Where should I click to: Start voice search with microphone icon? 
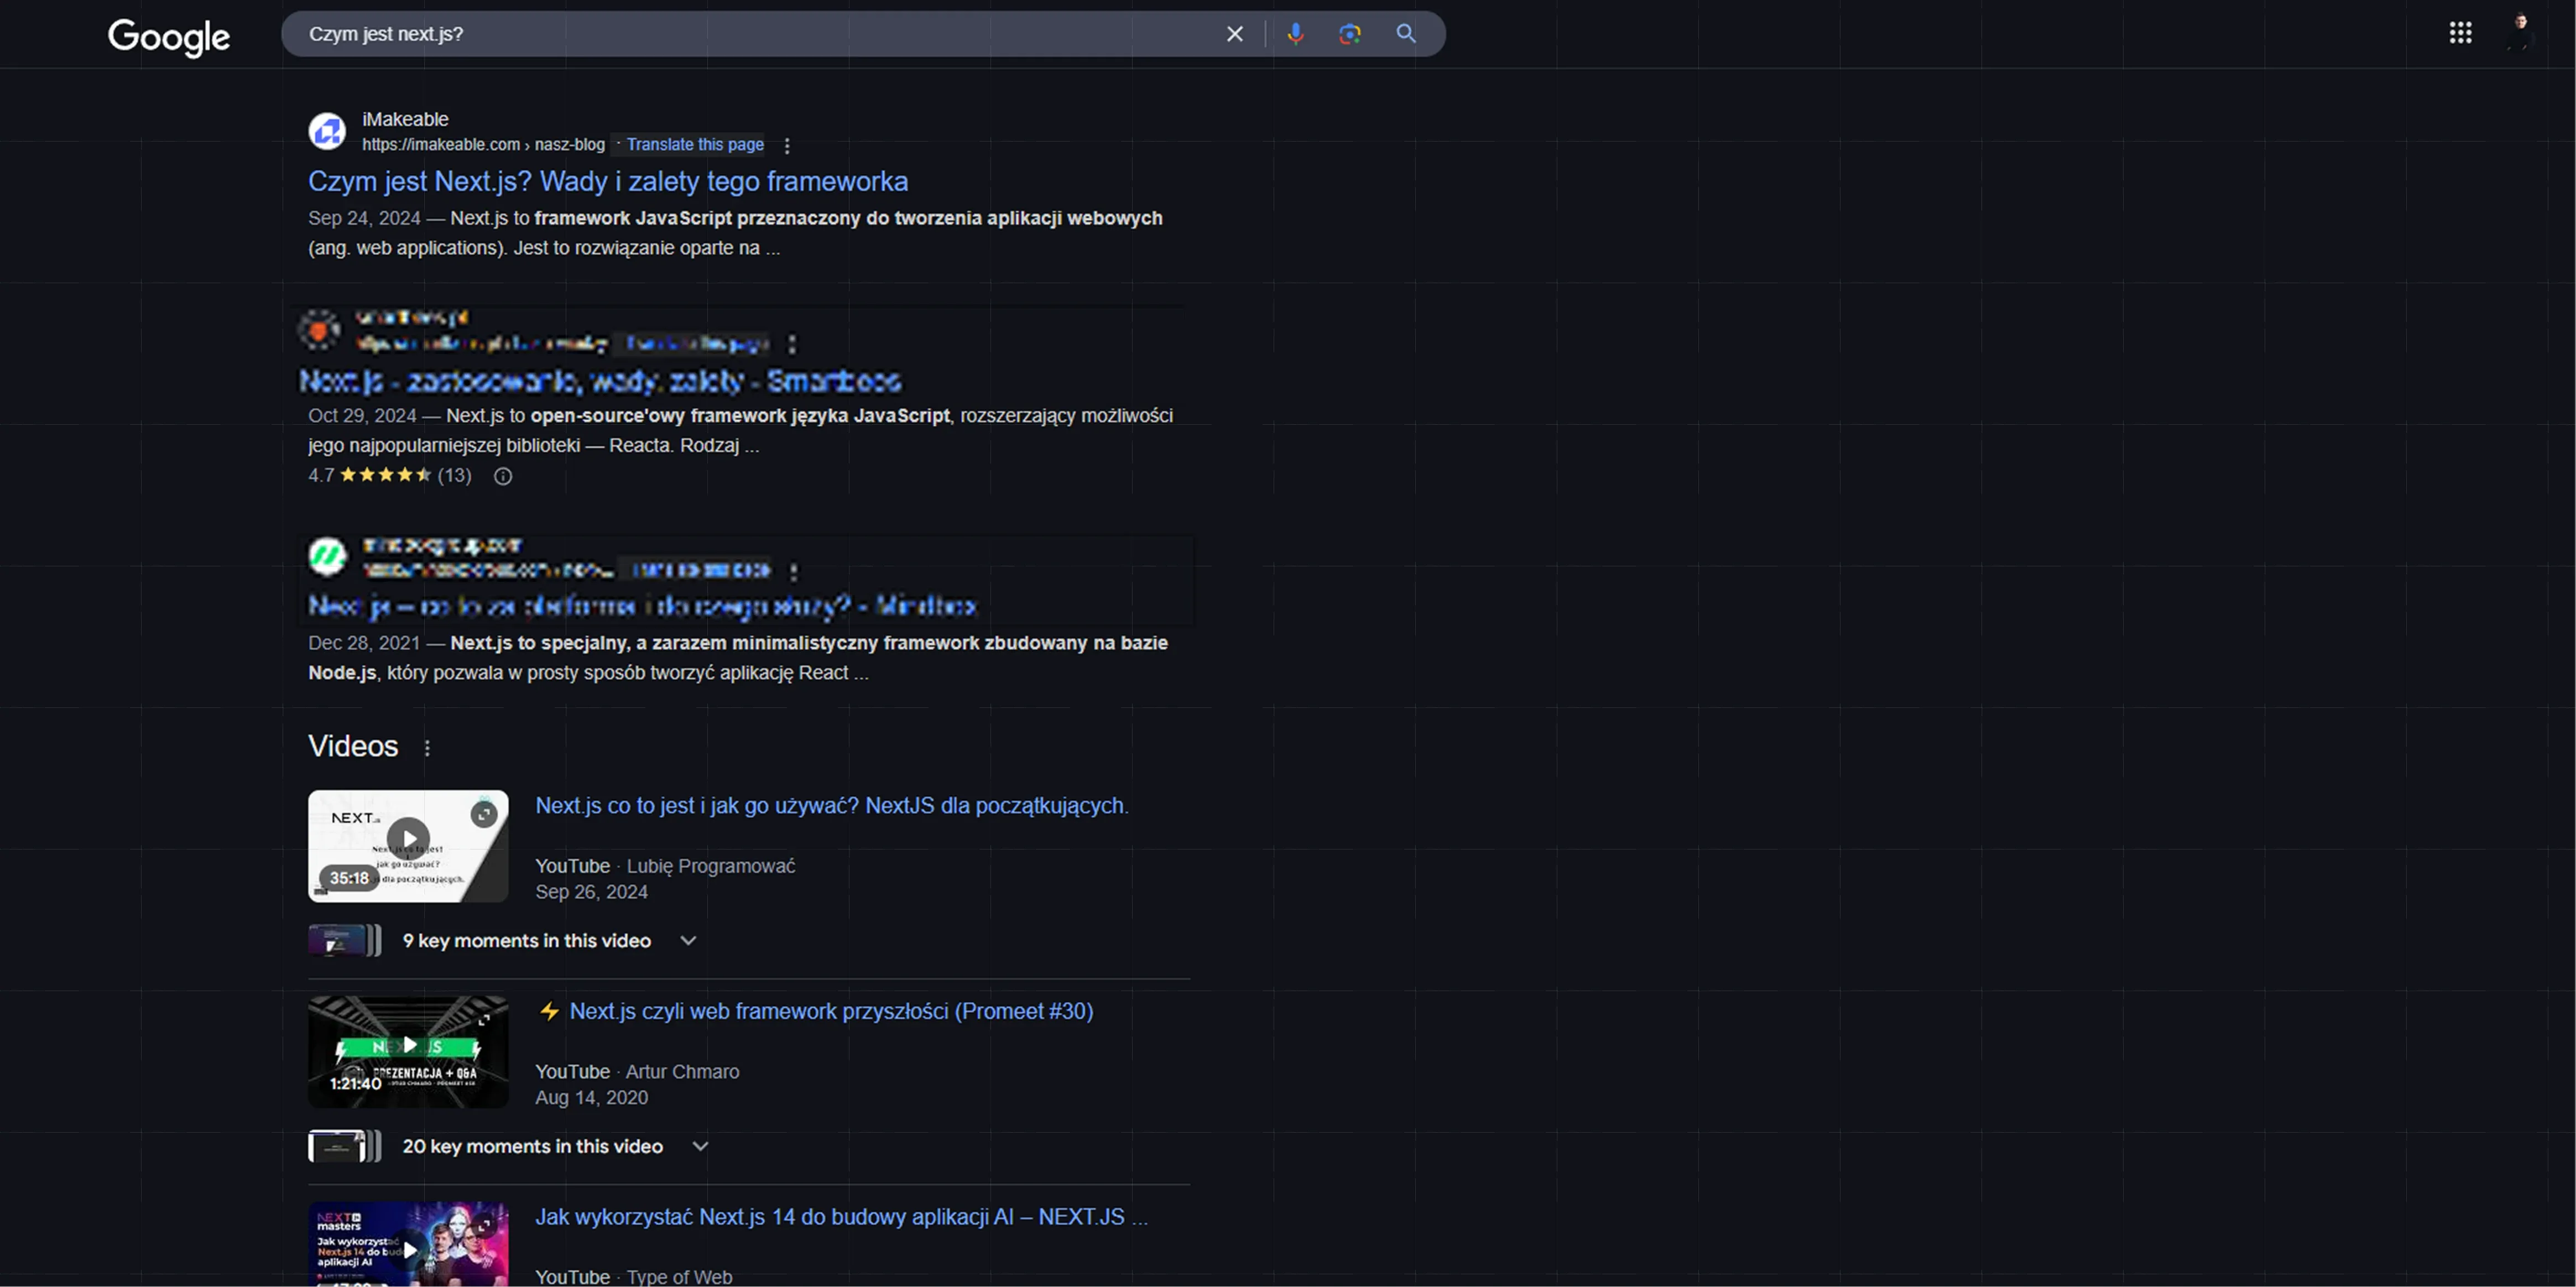pos(1295,34)
